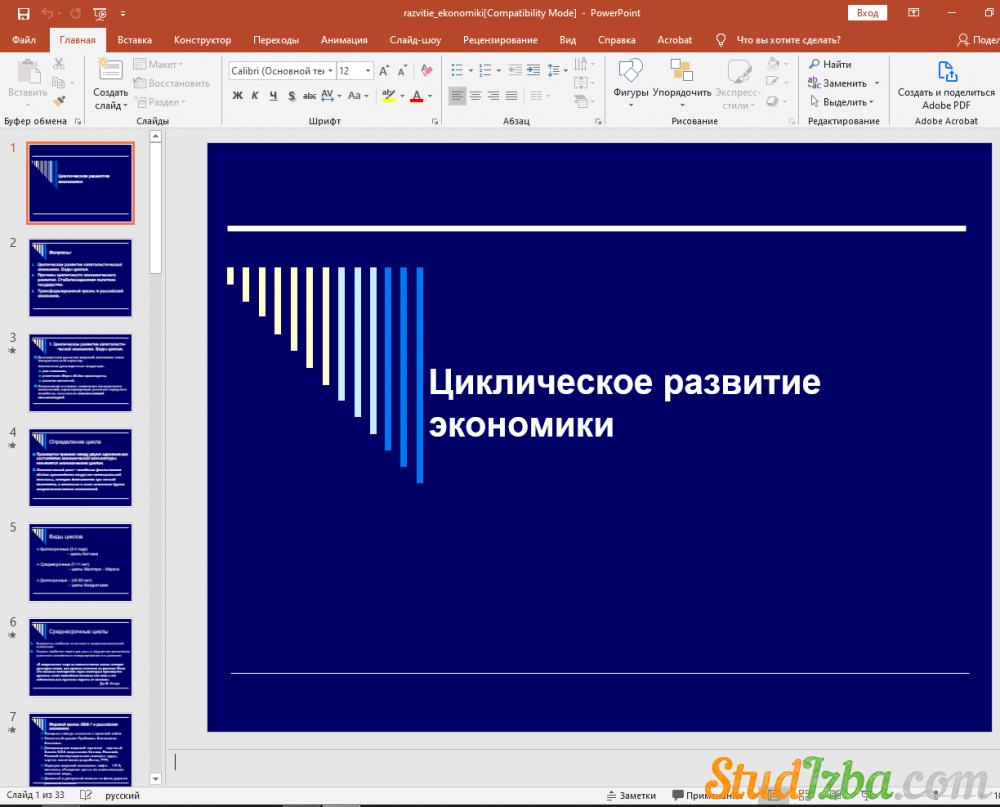Toggle justify text alignment

[x=511, y=96]
